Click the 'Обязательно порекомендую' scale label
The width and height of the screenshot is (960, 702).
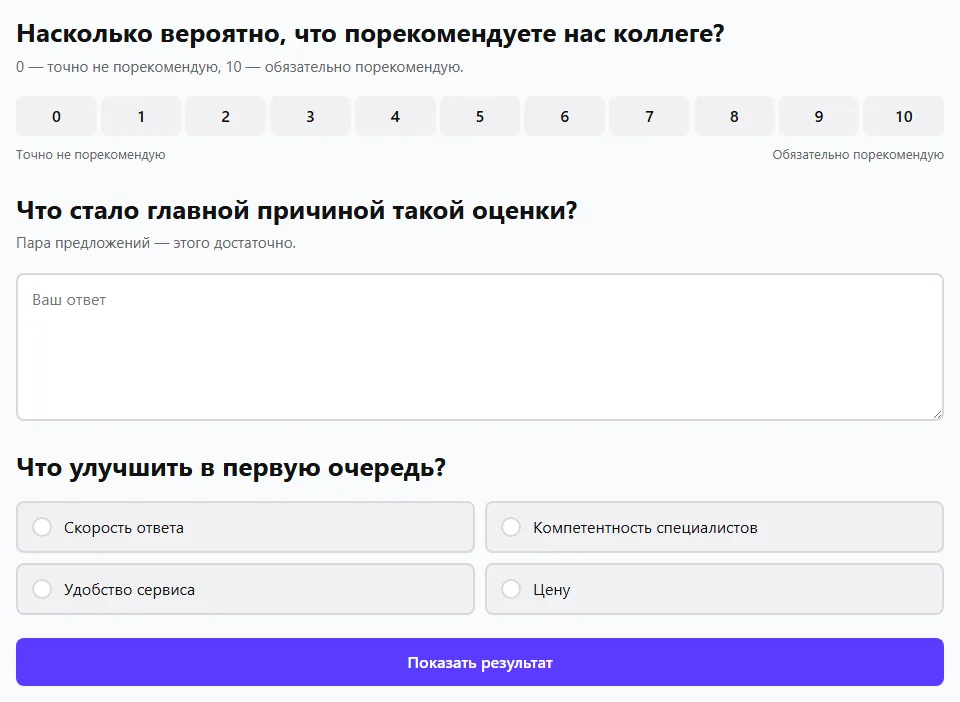tap(858, 155)
